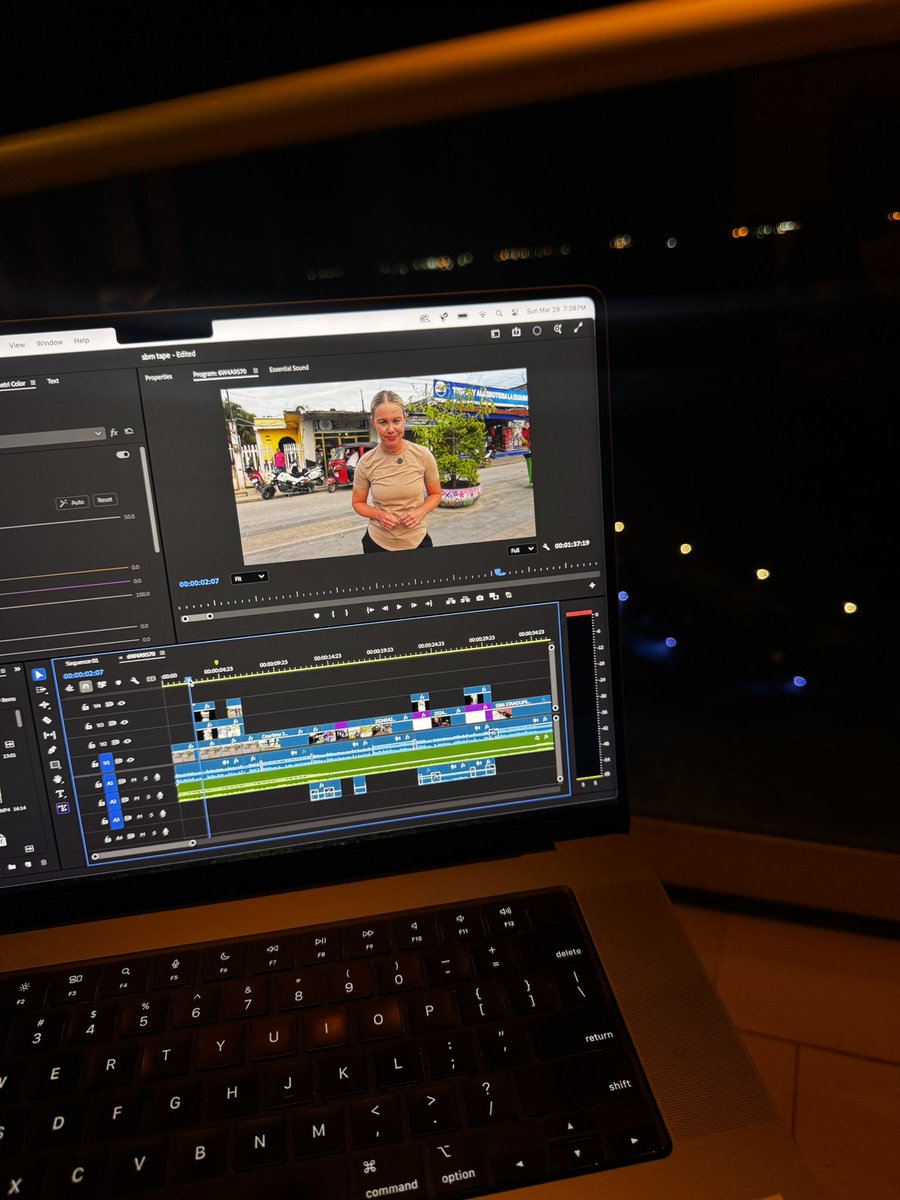Viewport: 900px width, 1200px height.
Task: Open the Lumetri Color clip dropdown
Action: click(x=50, y=436)
